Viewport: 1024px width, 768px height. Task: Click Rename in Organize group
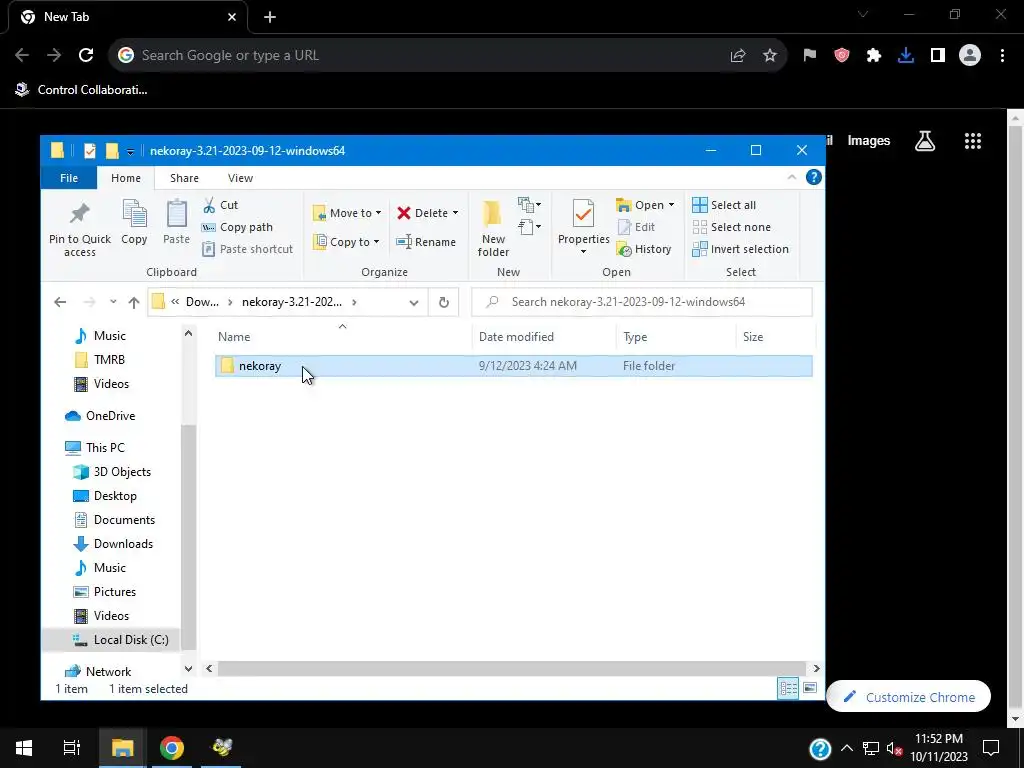(x=426, y=242)
